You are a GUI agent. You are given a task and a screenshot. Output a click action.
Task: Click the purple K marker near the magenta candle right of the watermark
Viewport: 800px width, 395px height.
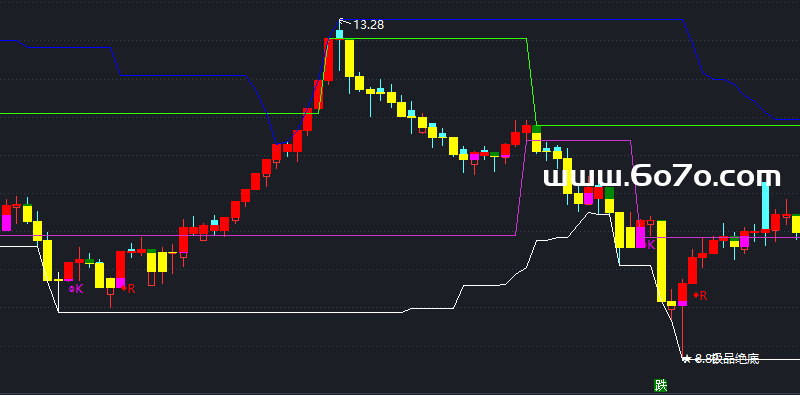[651, 245]
